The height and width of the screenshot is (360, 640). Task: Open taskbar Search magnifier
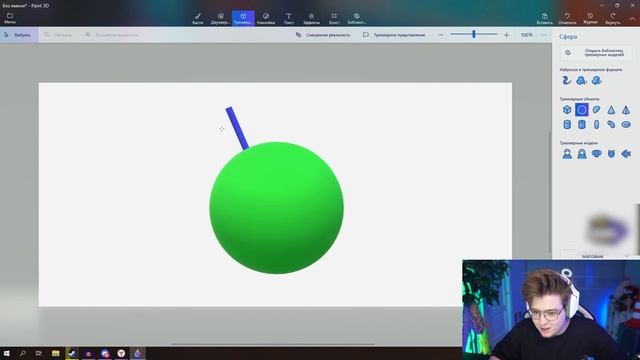pos(23,353)
